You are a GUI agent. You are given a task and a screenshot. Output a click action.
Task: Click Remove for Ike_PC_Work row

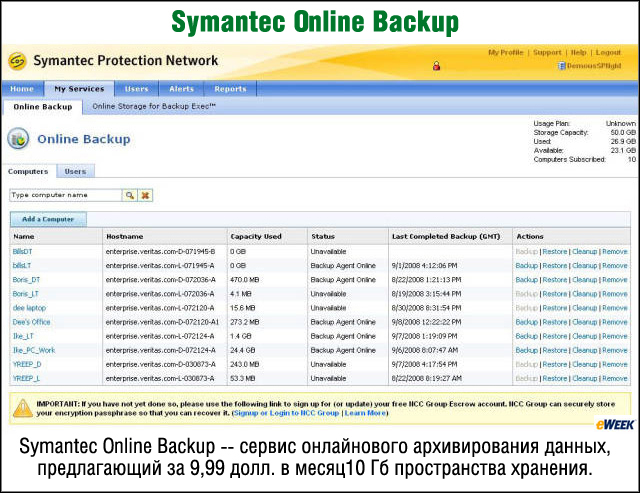click(615, 350)
